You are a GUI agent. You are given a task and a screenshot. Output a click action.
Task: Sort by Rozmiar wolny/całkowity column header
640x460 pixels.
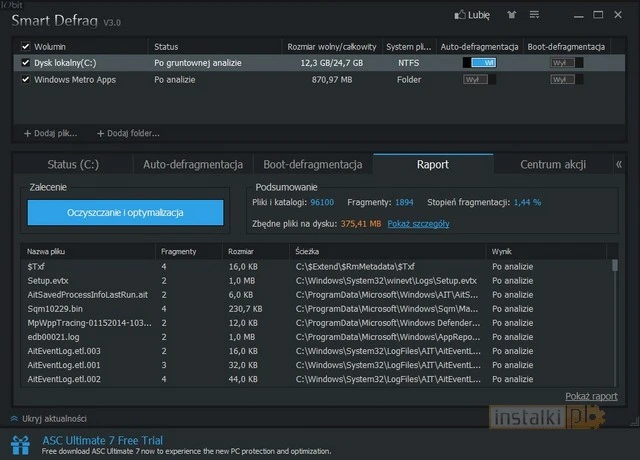[332, 47]
